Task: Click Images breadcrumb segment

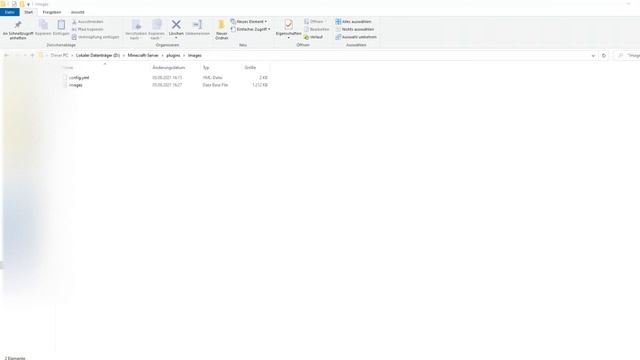Action: [x=195, y=56]
